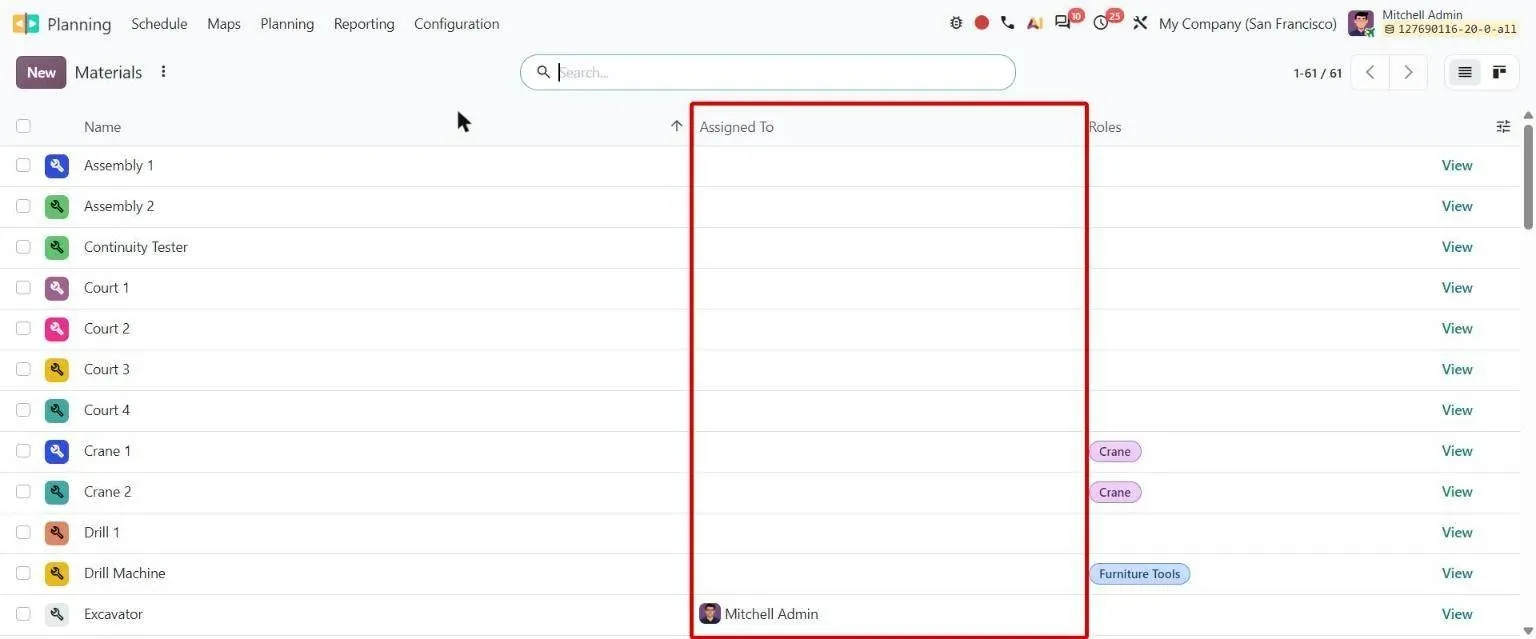Click the debug bug icon
1536x639 pixels.
[956, 23]
